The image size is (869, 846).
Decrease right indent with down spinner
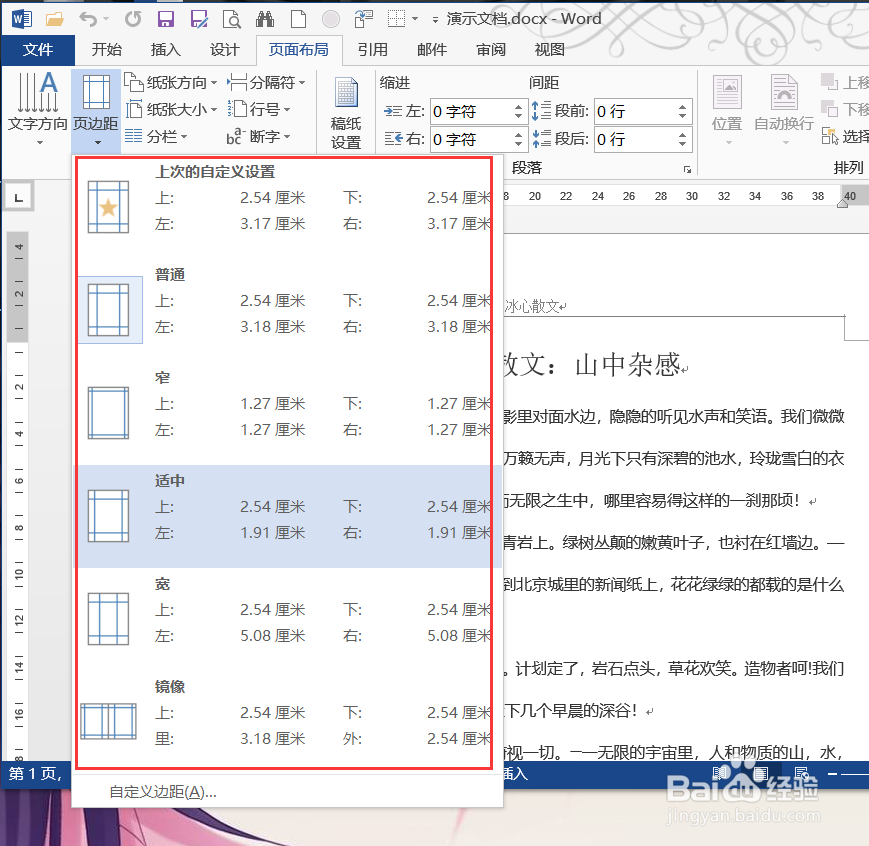[x=518, y=145]
